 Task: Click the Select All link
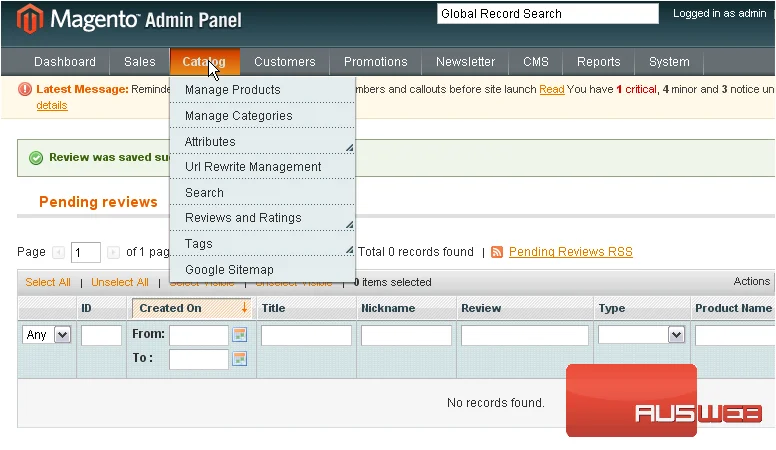pyautogui.click(x=48, y=282)
